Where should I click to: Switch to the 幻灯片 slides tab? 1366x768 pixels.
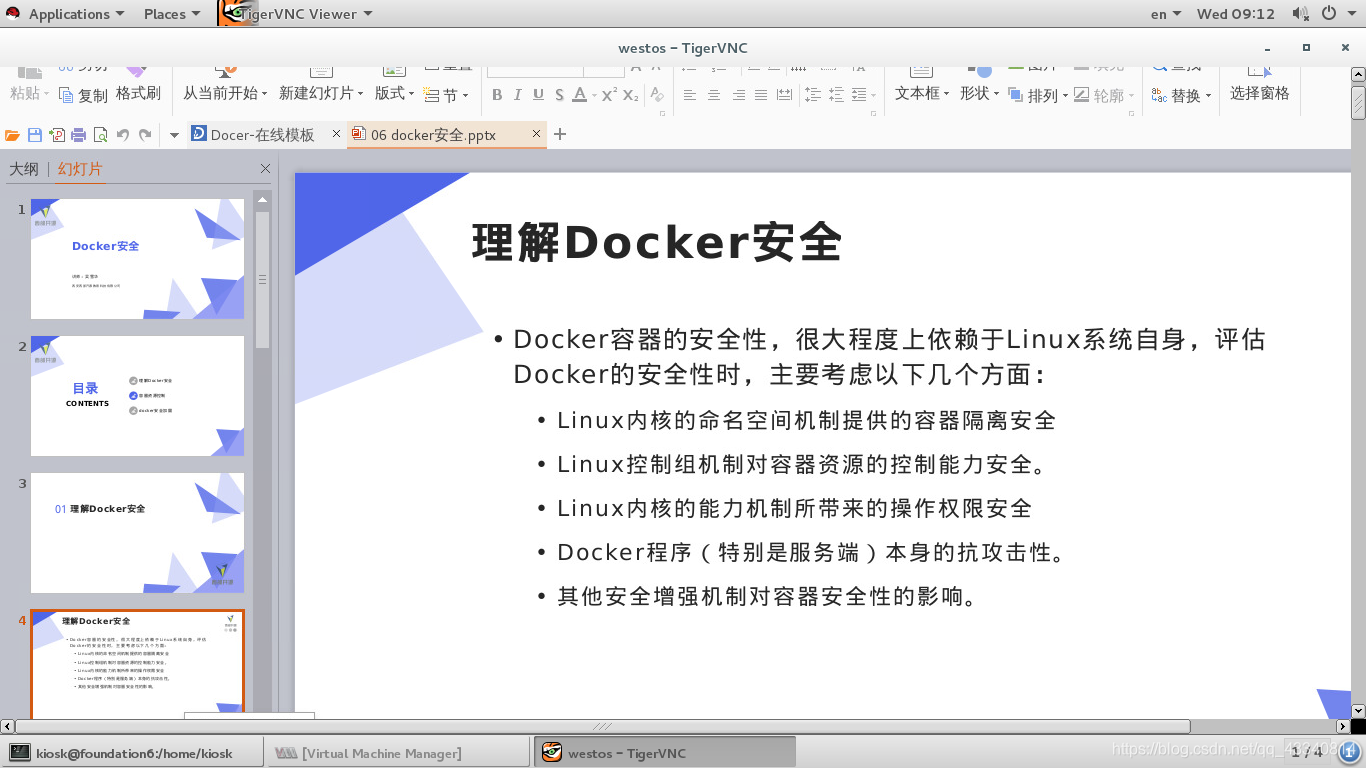click(80, 169)
